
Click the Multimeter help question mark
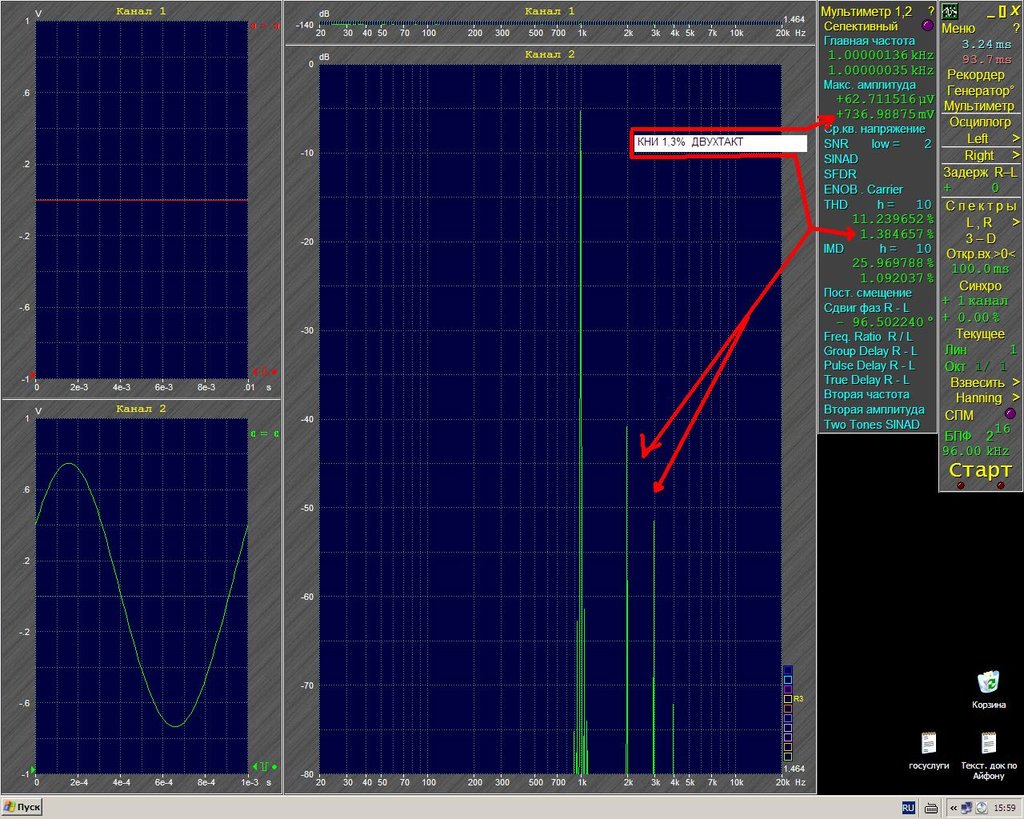pyautogui.click(x=931, y=12)
